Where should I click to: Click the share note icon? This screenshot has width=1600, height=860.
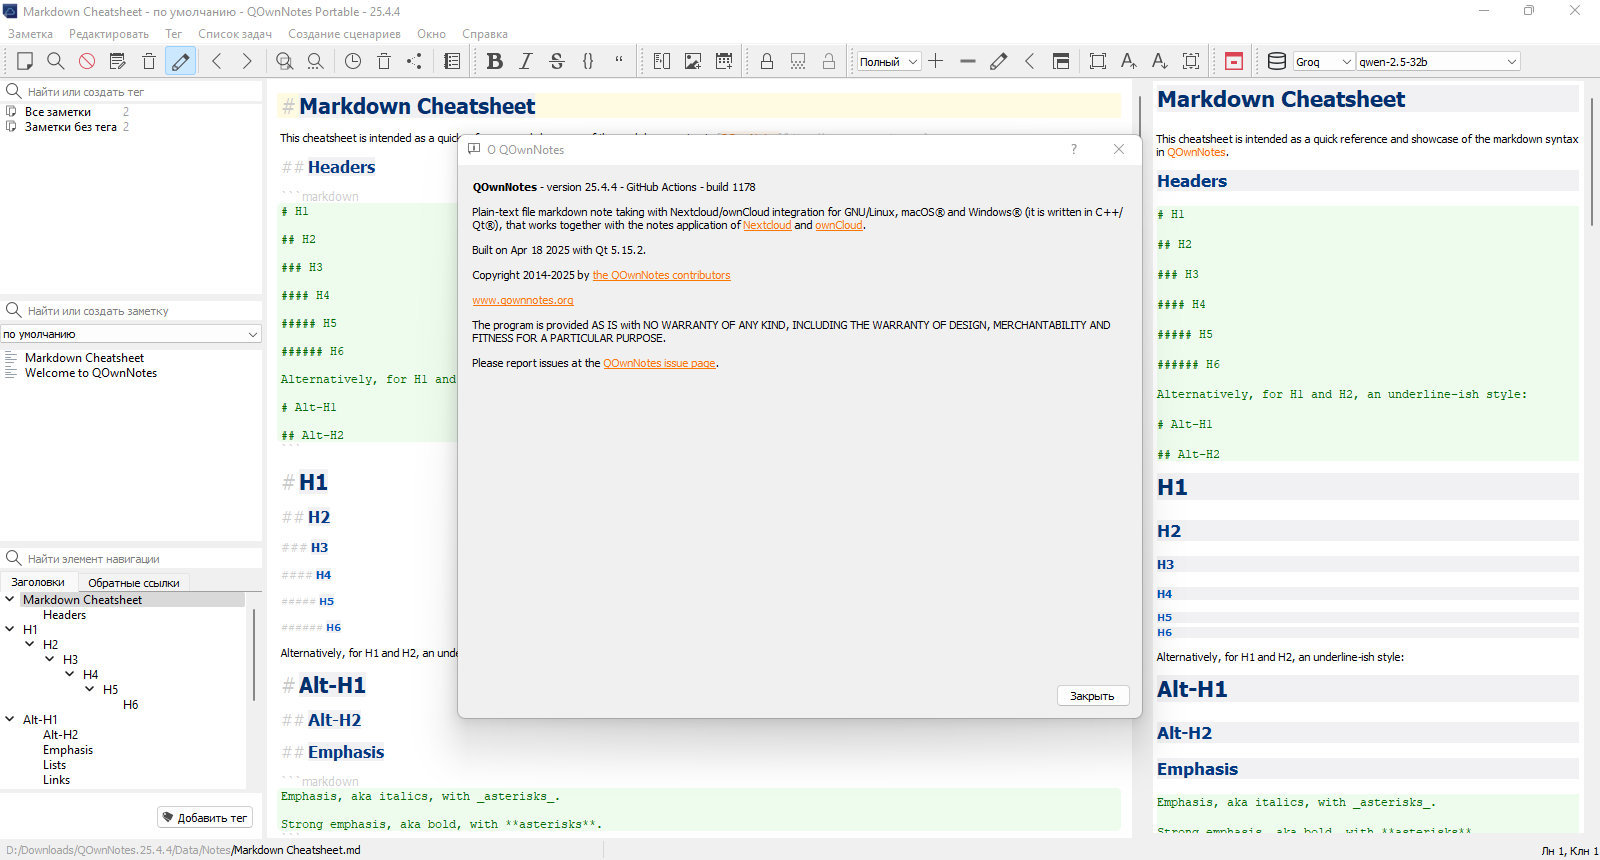pyautogui.click(x=415, y=61)
